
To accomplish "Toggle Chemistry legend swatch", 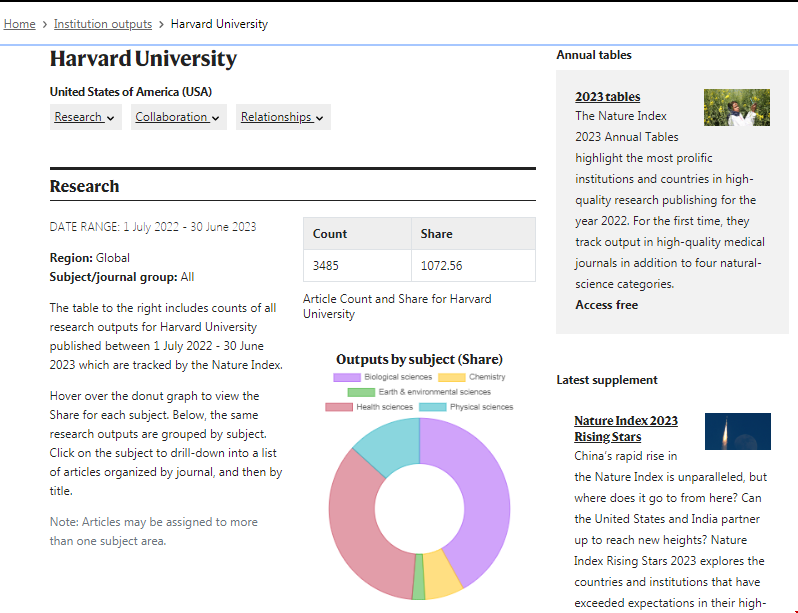I will (x=452, y=377).
